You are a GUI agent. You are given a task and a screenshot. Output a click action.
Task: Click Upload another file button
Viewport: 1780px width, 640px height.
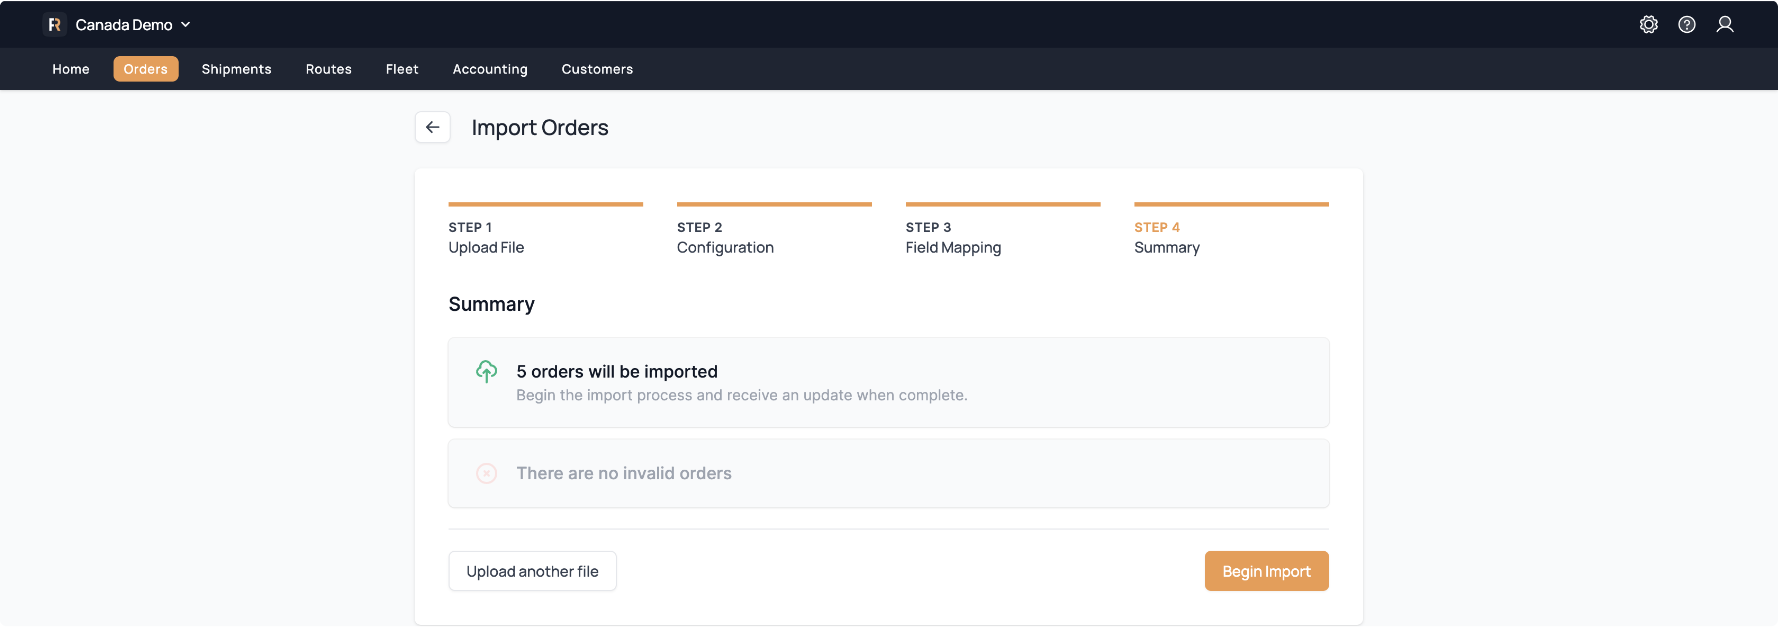(532, 572)
